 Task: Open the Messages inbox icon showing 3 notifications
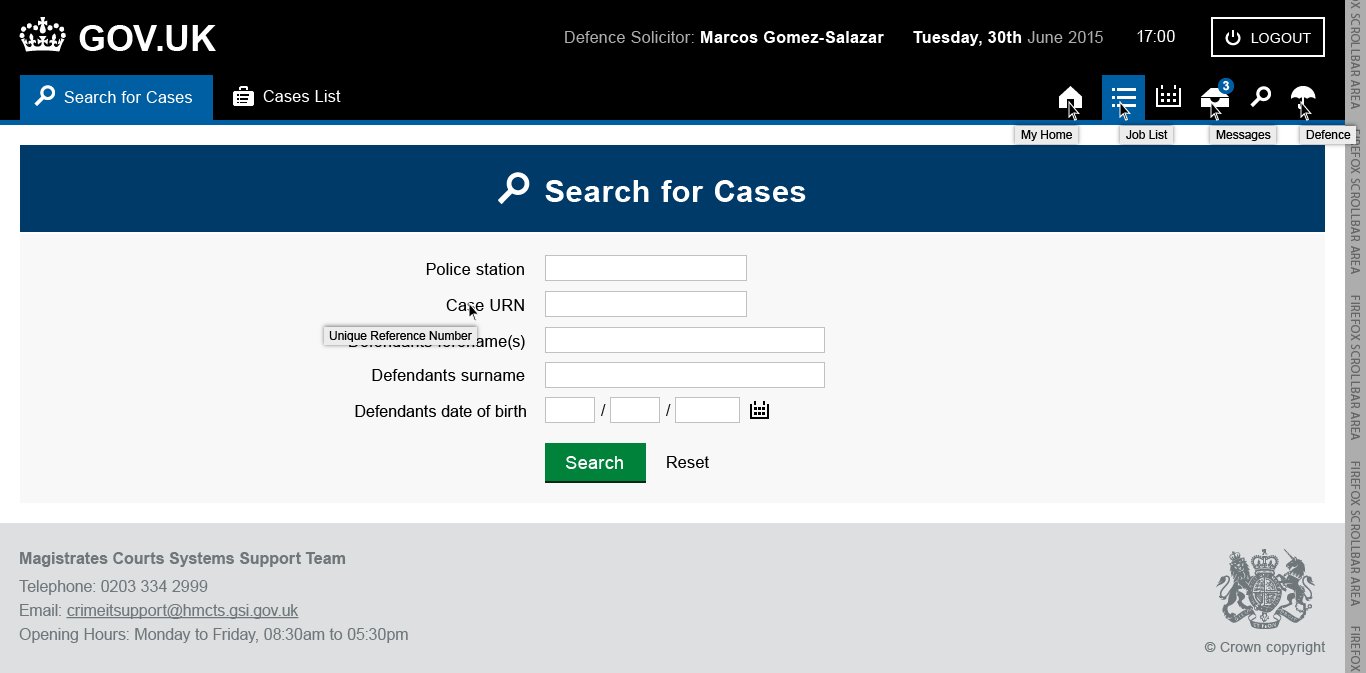pyautogui.click(x=1213, y=99)
